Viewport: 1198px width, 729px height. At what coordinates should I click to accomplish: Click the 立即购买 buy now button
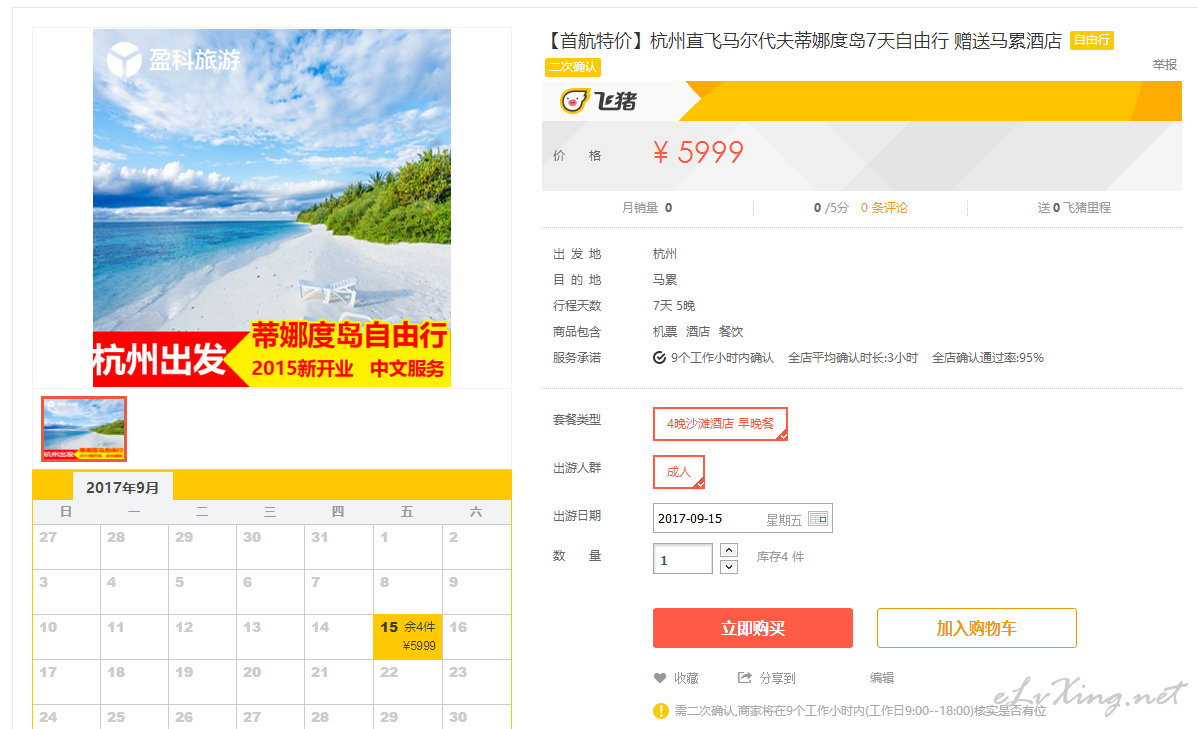tap(753, 628)
